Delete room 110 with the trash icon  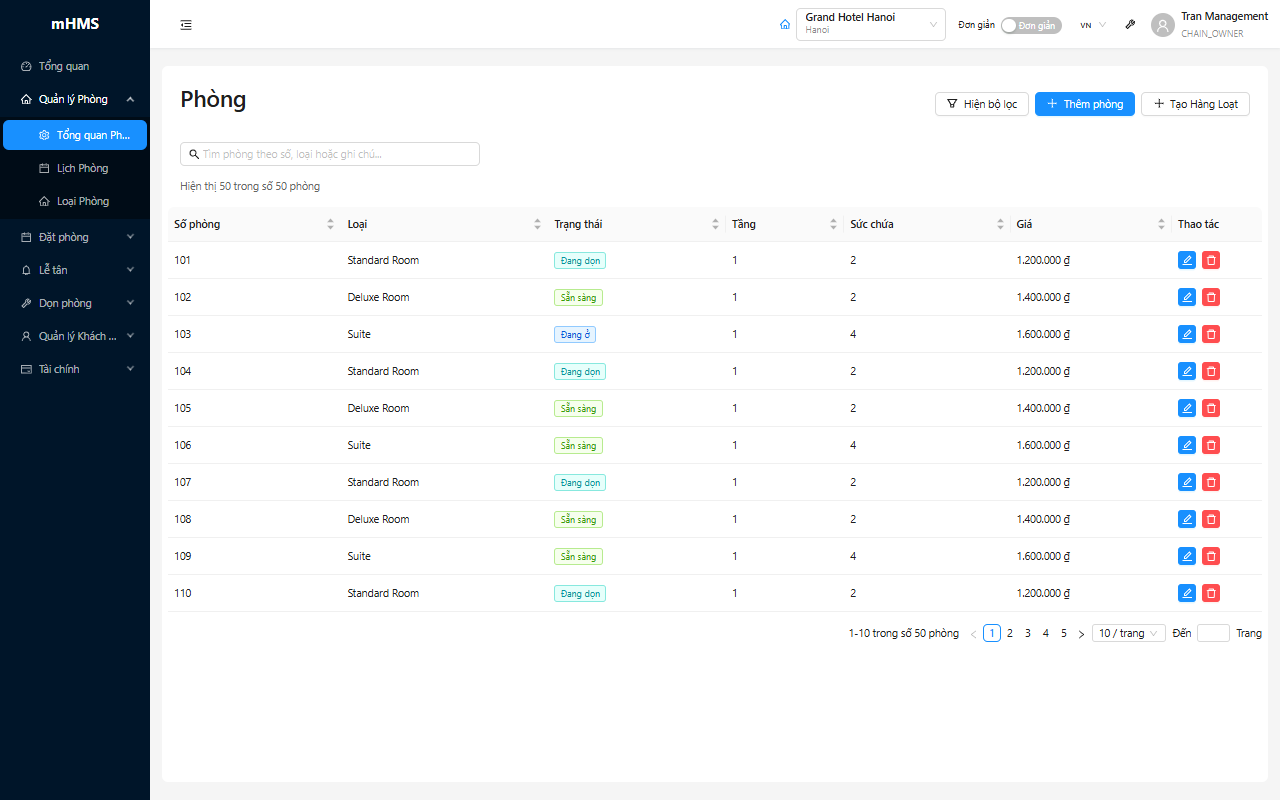[x=1211, y=593]
